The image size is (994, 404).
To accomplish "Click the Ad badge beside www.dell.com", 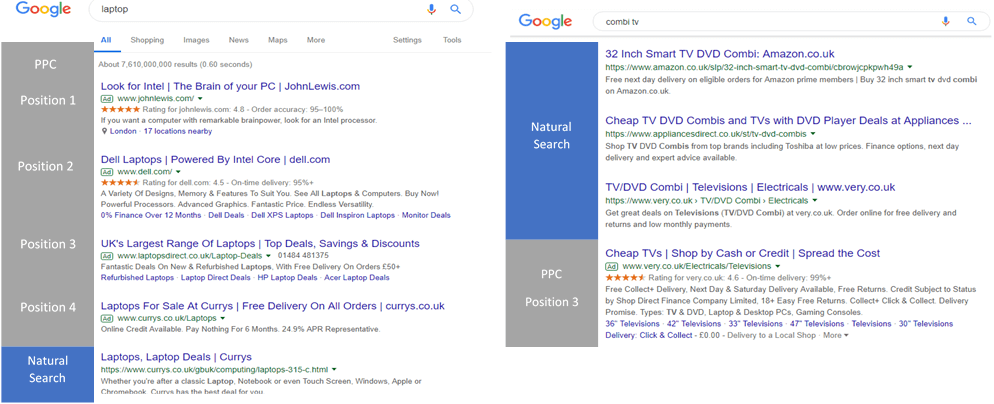I will pyautogui.click(x=107, y=172).
